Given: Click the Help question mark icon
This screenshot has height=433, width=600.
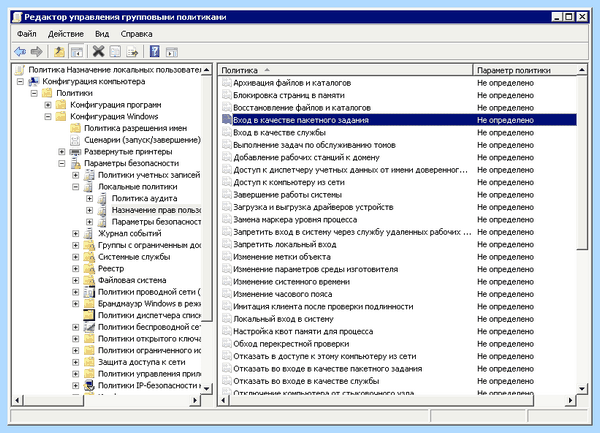Looking at the screenshot, I should coord(155,51).
